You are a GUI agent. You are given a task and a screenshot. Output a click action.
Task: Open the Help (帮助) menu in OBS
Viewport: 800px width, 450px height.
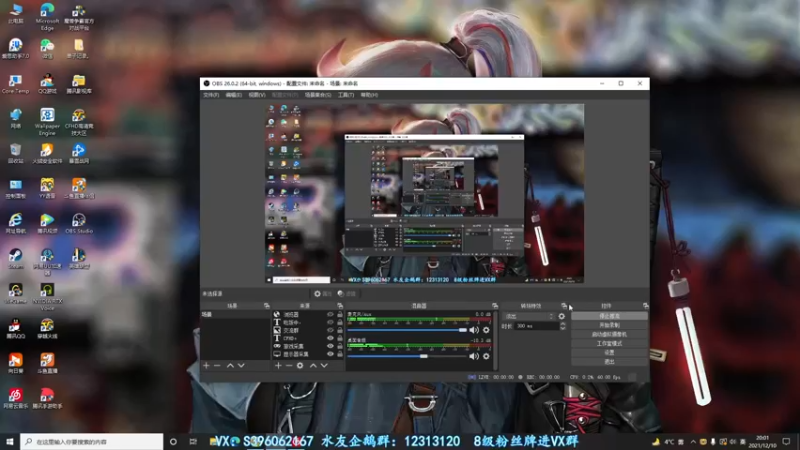click(369, 95)
